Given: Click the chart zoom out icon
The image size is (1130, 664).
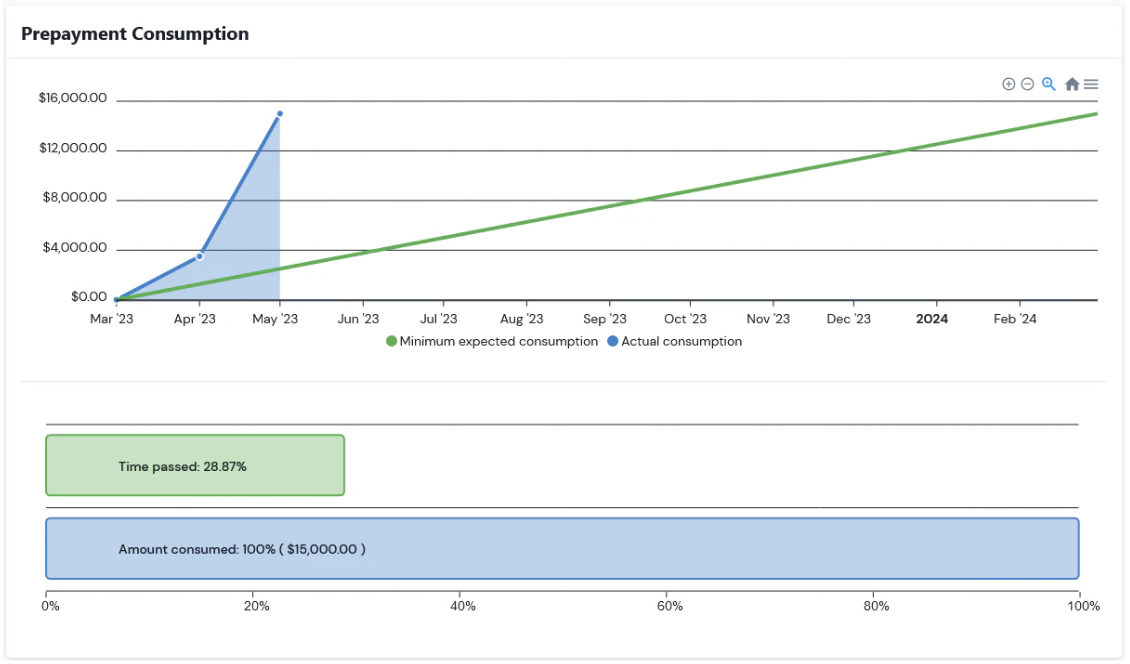Looking at the screenshot, I should (x=1028, y=84).
